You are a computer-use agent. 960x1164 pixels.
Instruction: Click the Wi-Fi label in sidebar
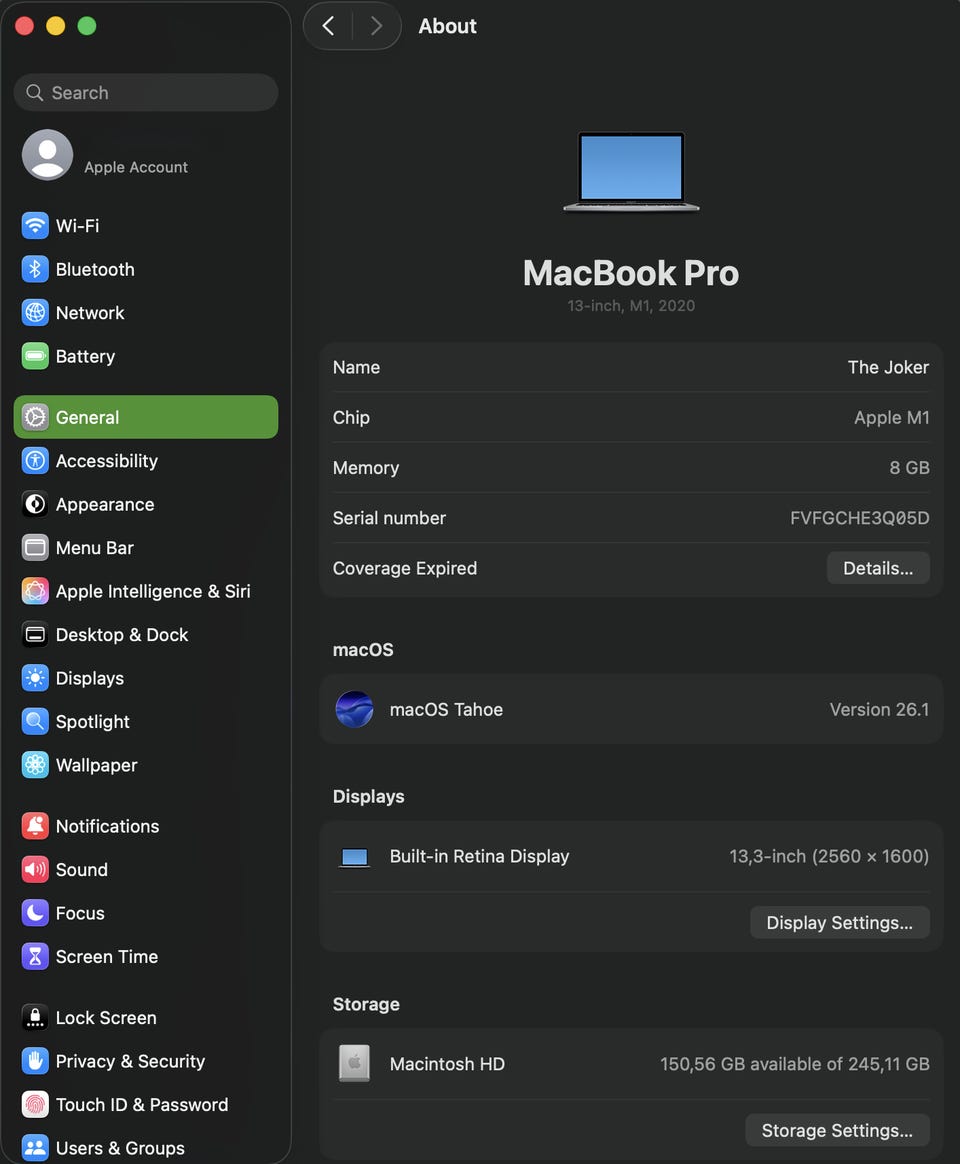point(77,226)
